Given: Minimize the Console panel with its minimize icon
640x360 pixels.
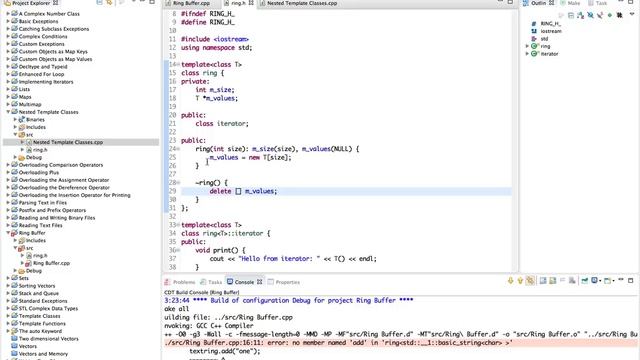Looking at the screenshot, I should (x=621, y=280).
